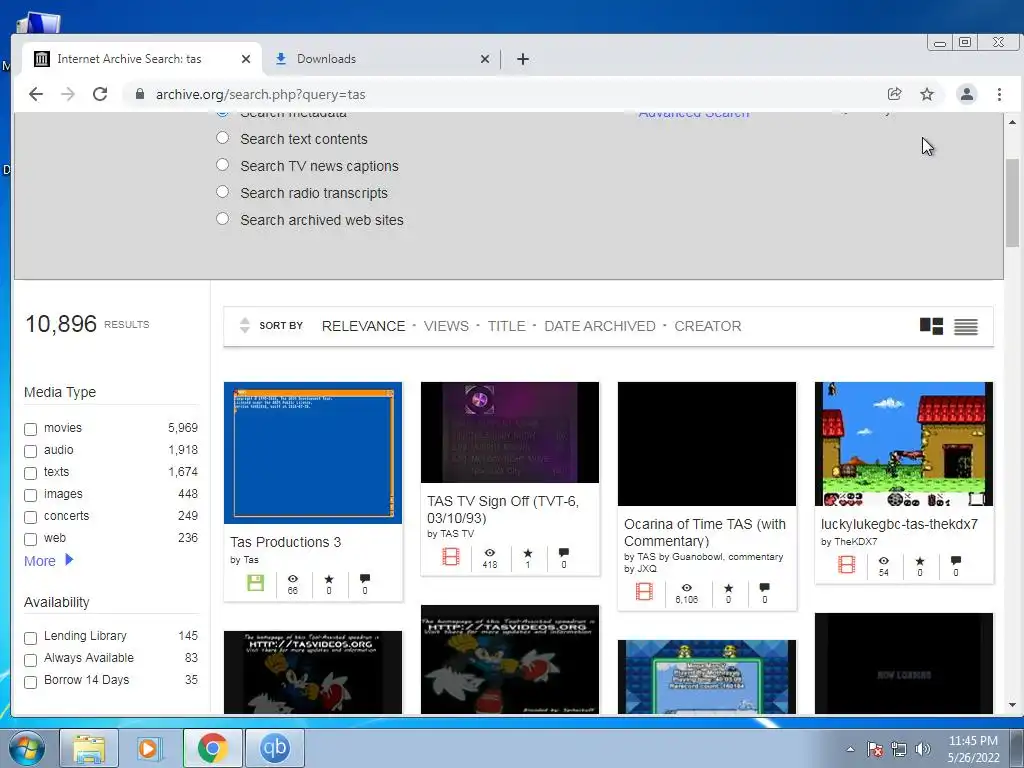
Task: Switch to tile view layout icon
Action: pos(931,326)
